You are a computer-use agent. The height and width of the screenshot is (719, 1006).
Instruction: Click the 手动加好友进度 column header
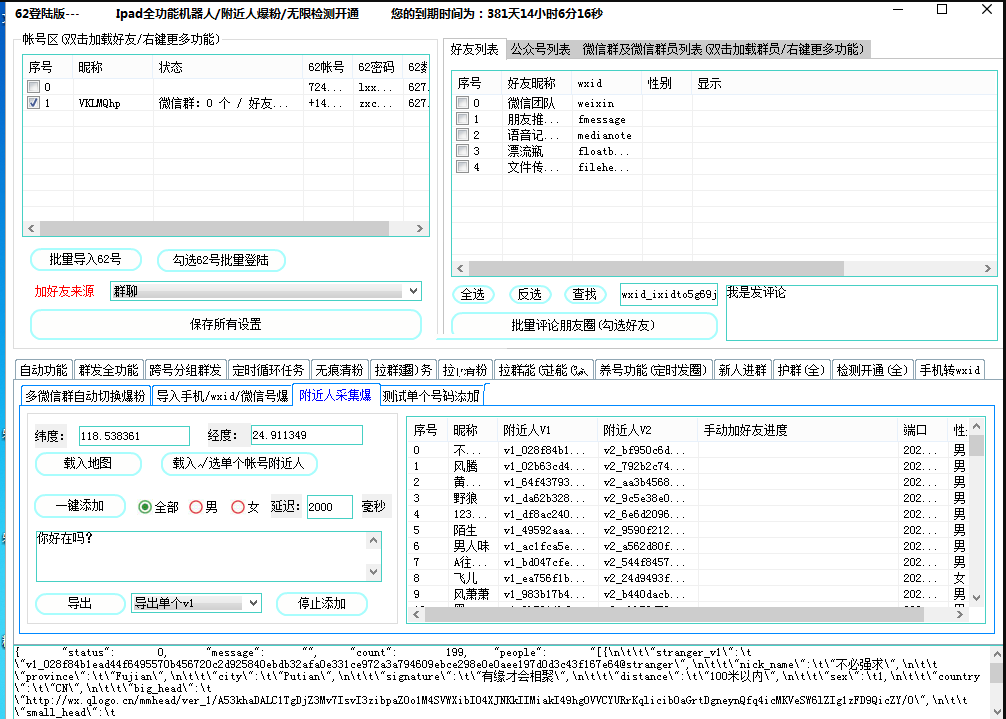coord(797,430)
